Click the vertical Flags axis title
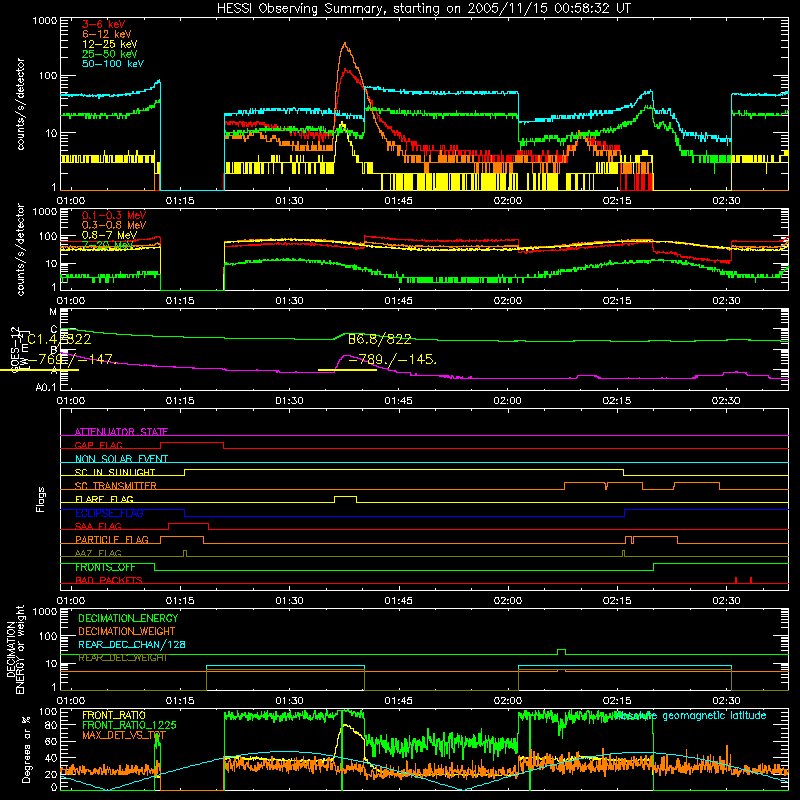This screenshot has height=800, width=800. click(x=41, y=499)
